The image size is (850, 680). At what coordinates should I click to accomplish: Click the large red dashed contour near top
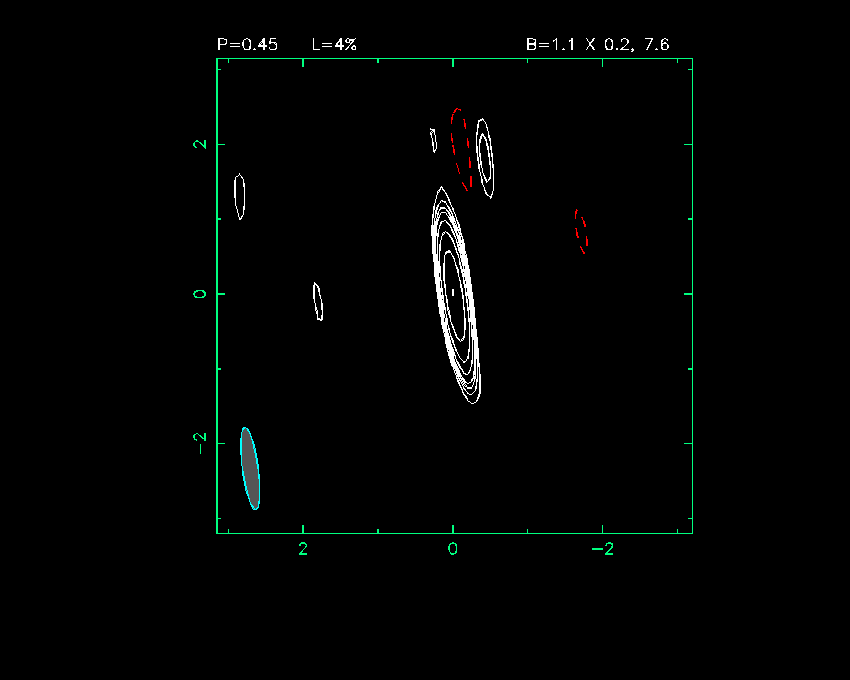(x=461, y=150)
